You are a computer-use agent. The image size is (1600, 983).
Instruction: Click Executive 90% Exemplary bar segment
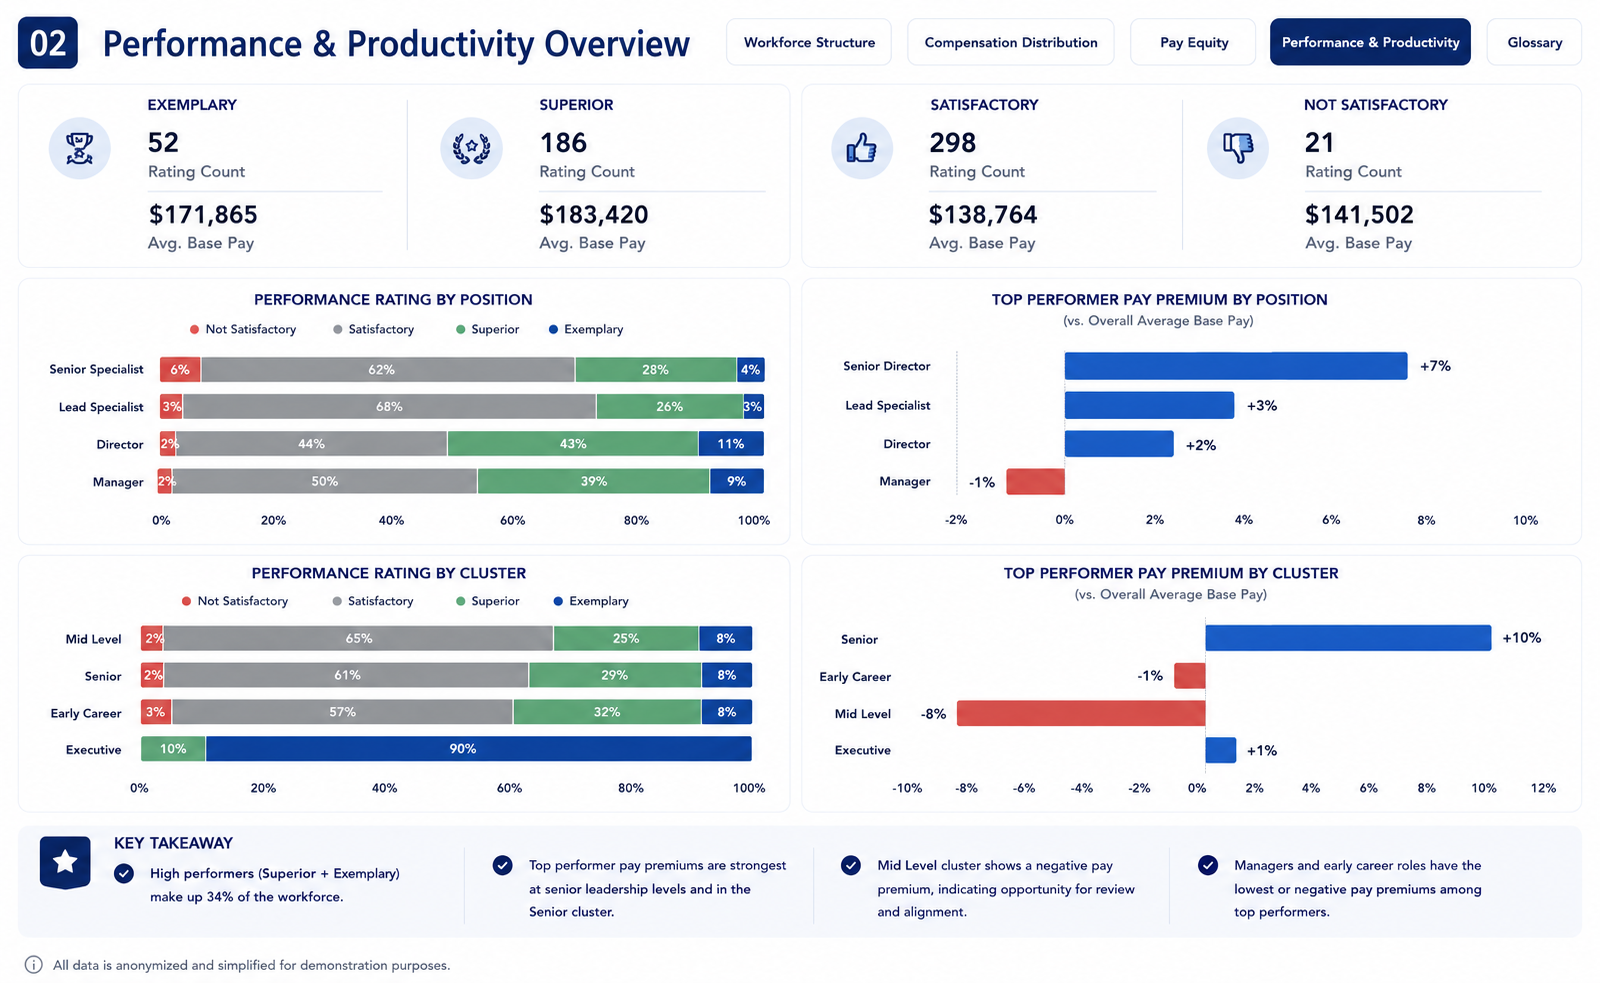pyautogui.click(x=479, y=749)
